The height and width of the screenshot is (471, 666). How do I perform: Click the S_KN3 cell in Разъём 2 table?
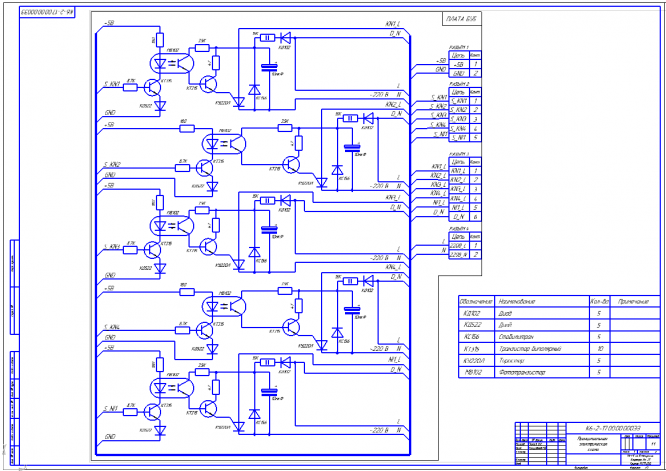coord(459,119)
